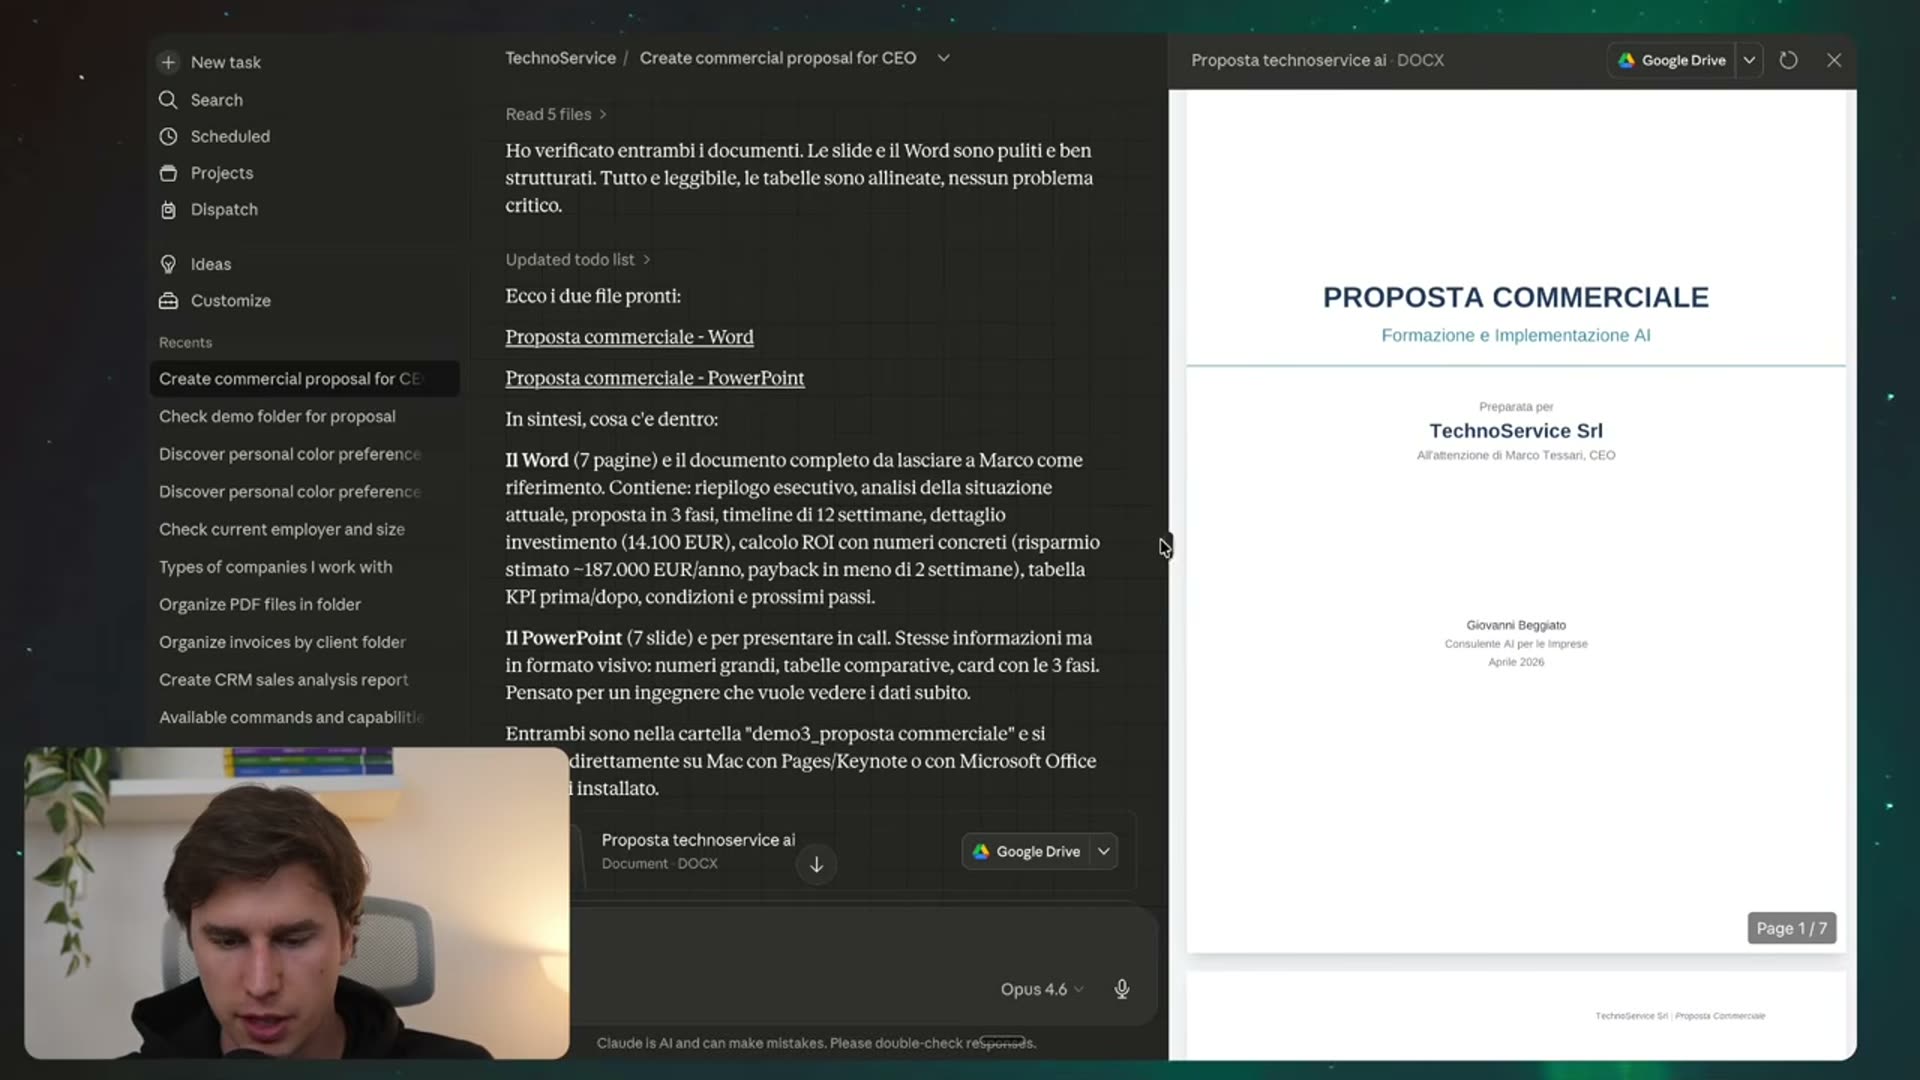Open Proposta commerciale - PowerPoint link
The image size is (1920, 1080).
(654, 378)
